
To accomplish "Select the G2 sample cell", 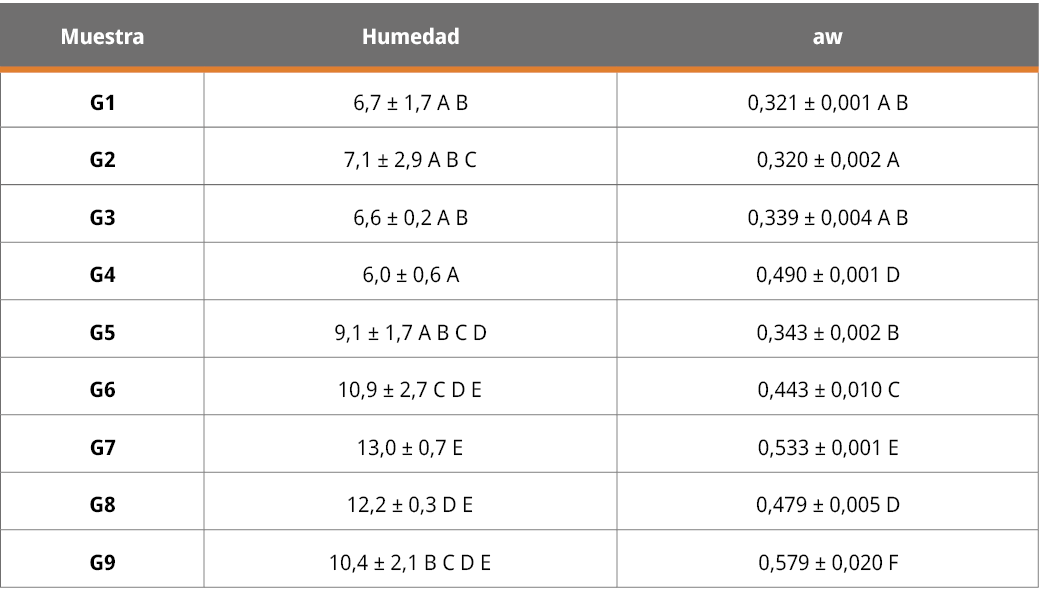I will [102, 159].
